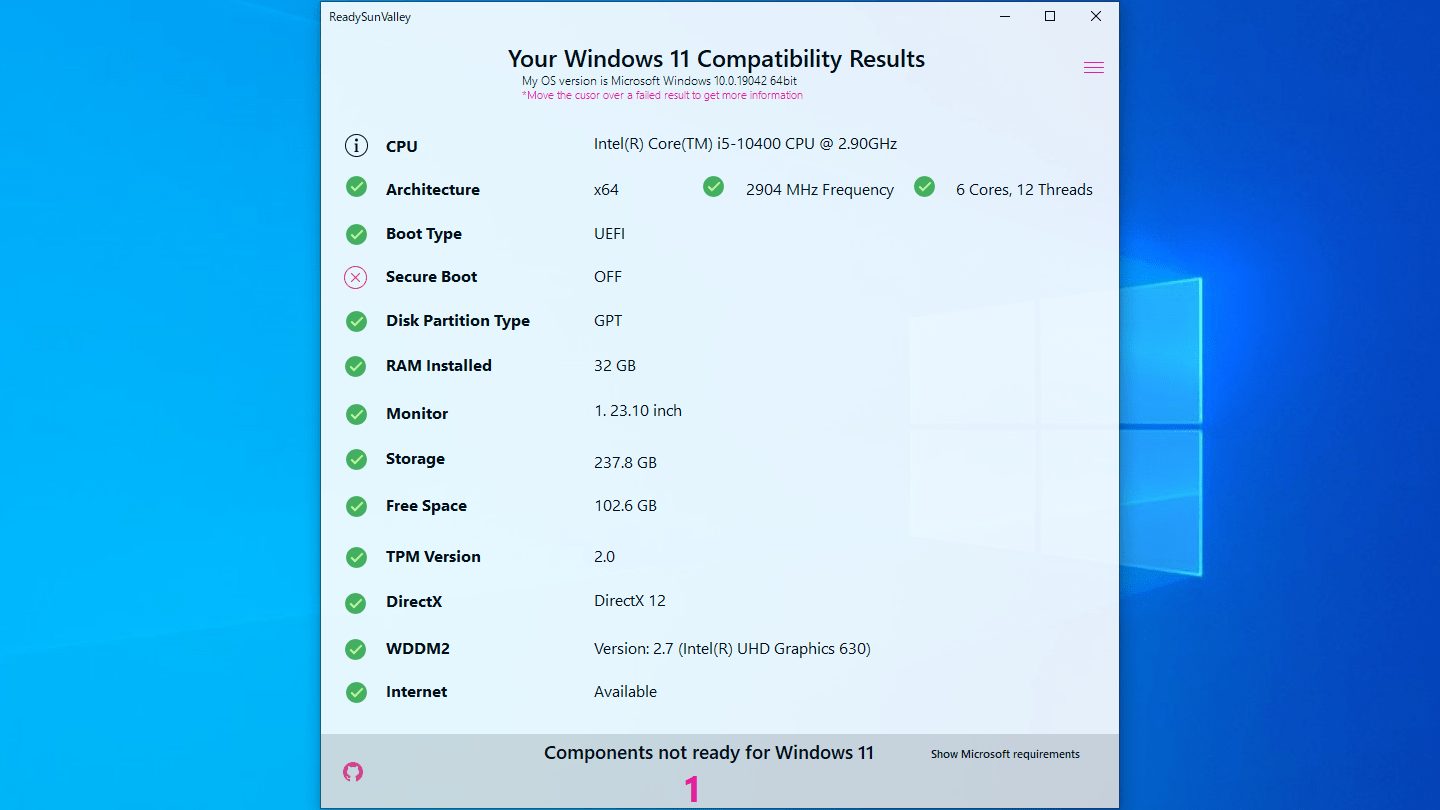This screenshot has height=810, width=1440.
Task: Click the DirectX 12 value
Action: coord(630,601)
